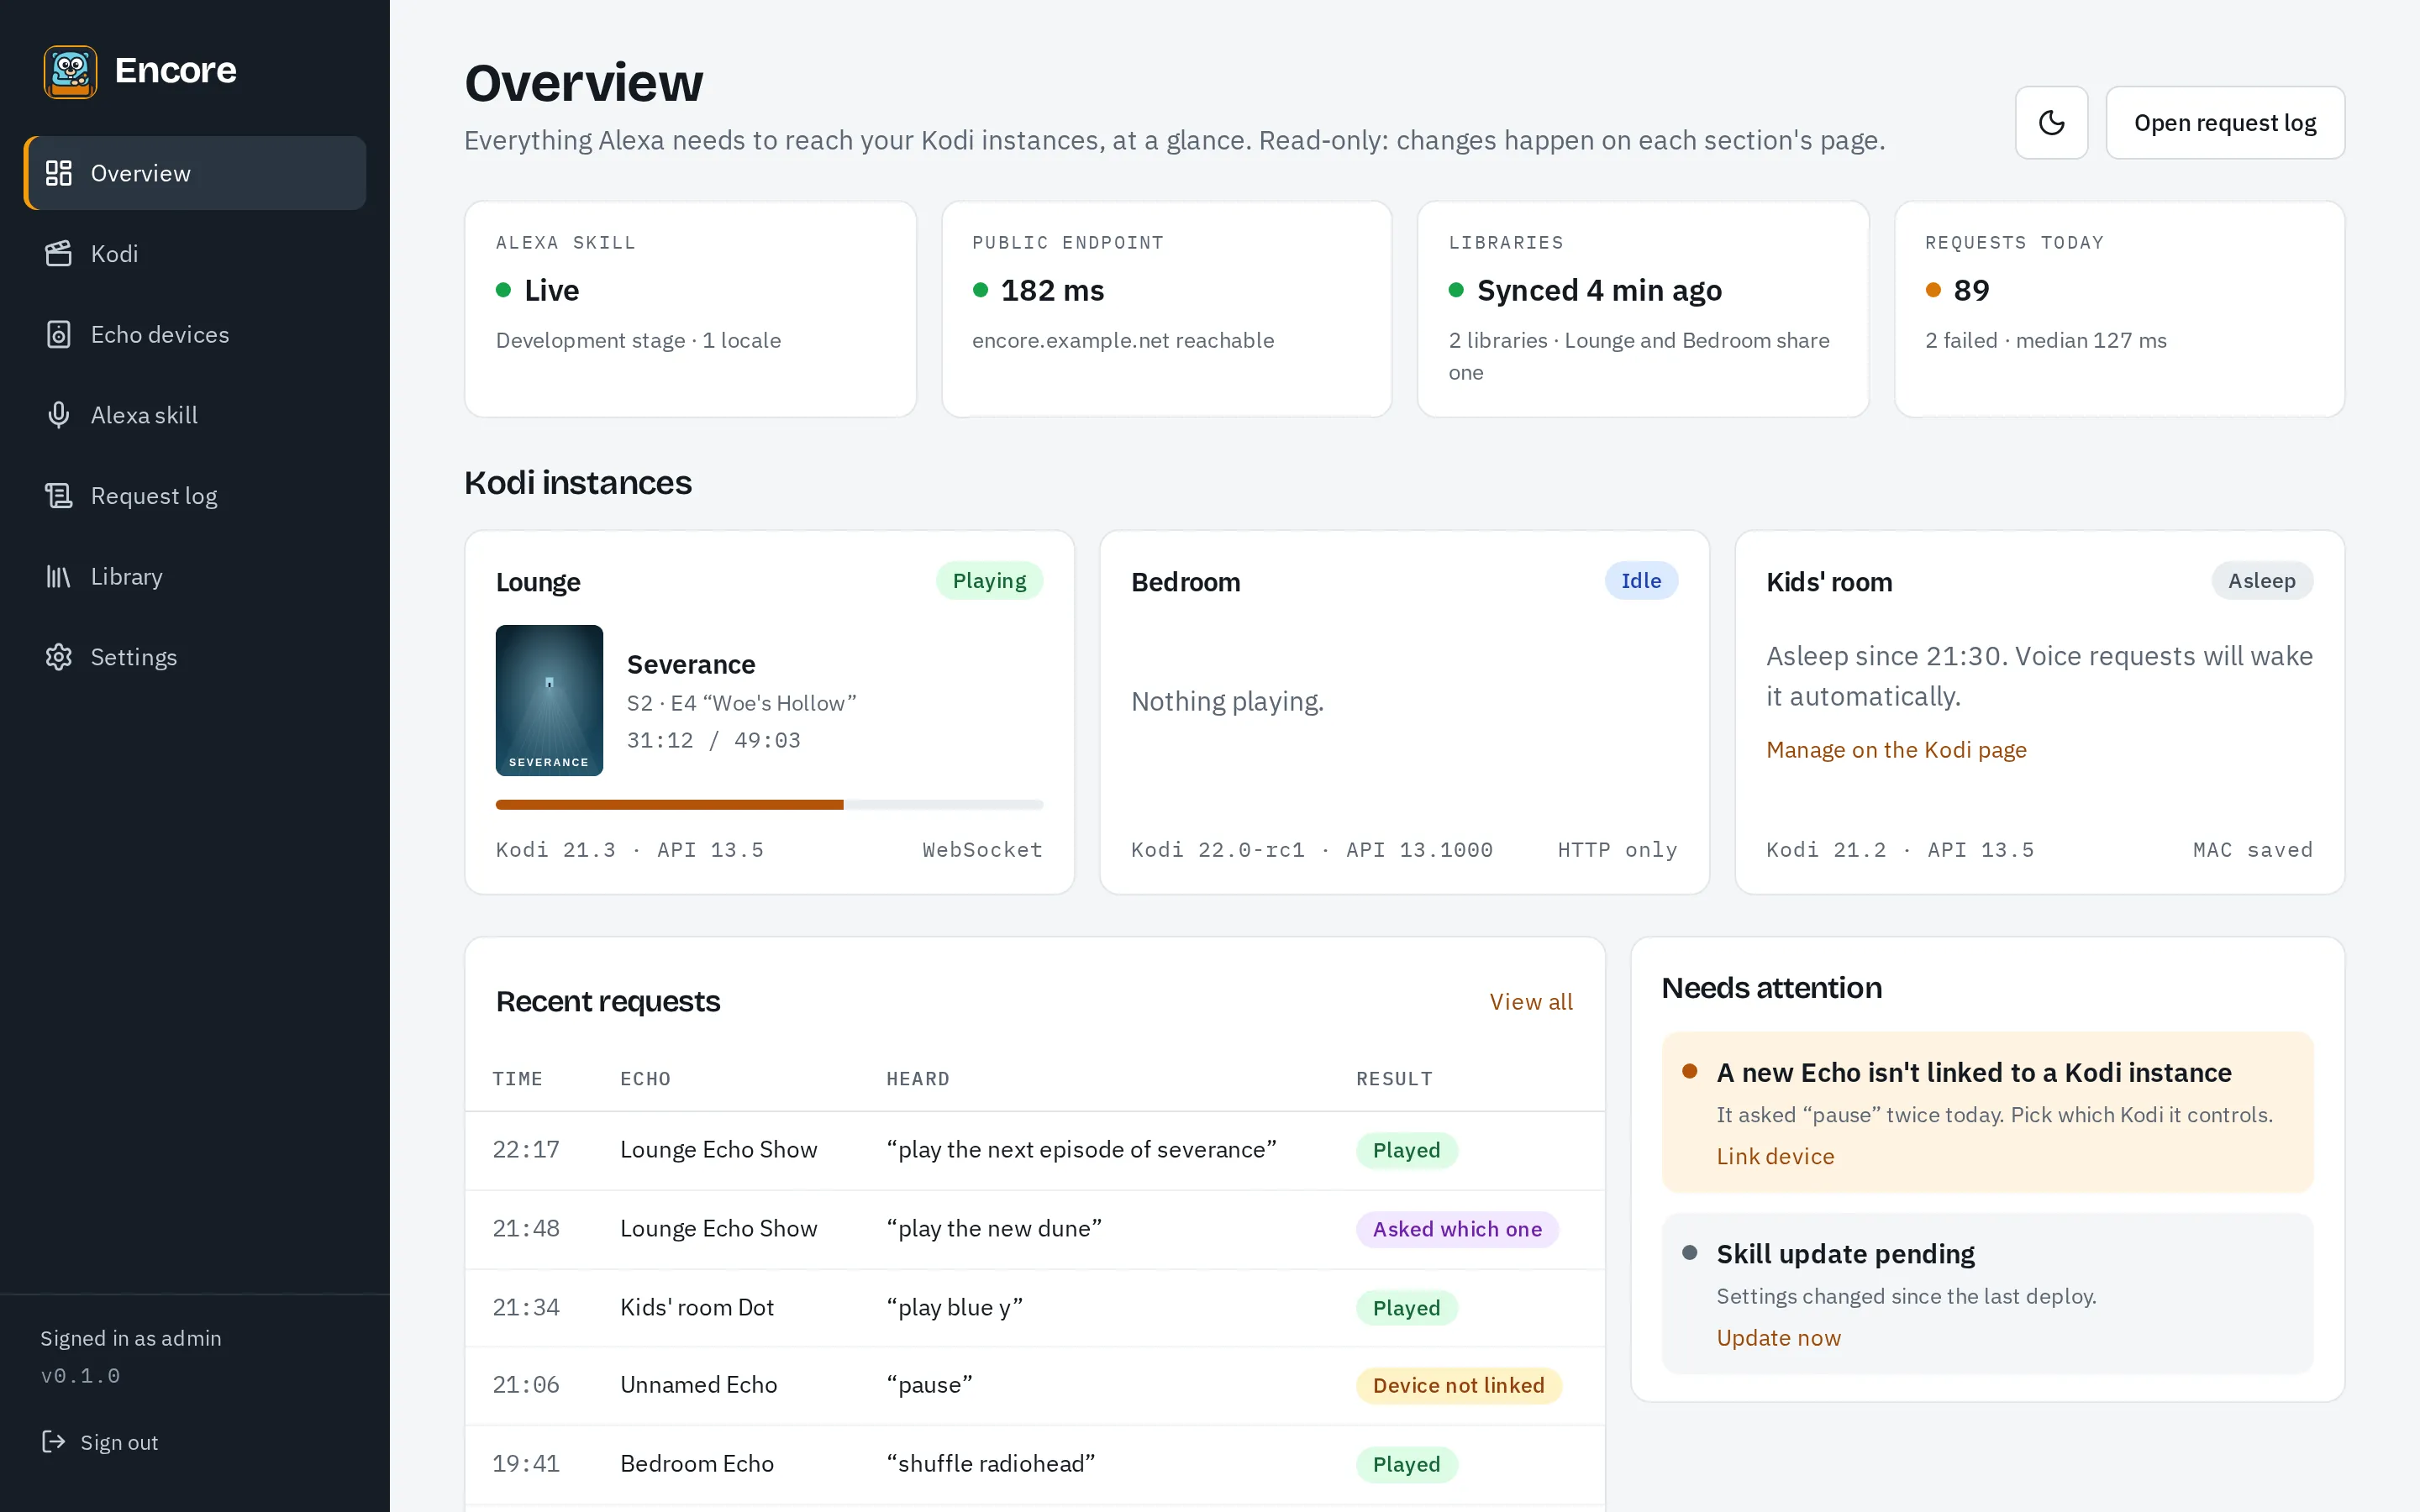
Task: Click View all recent requests link
Action: [1531, 1001]
